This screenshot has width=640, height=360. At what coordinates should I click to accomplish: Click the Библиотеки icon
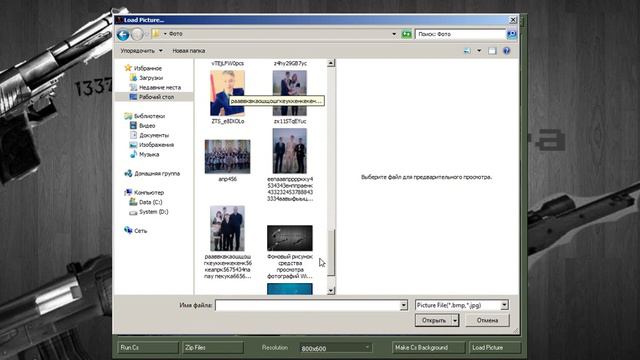[128, 116]
